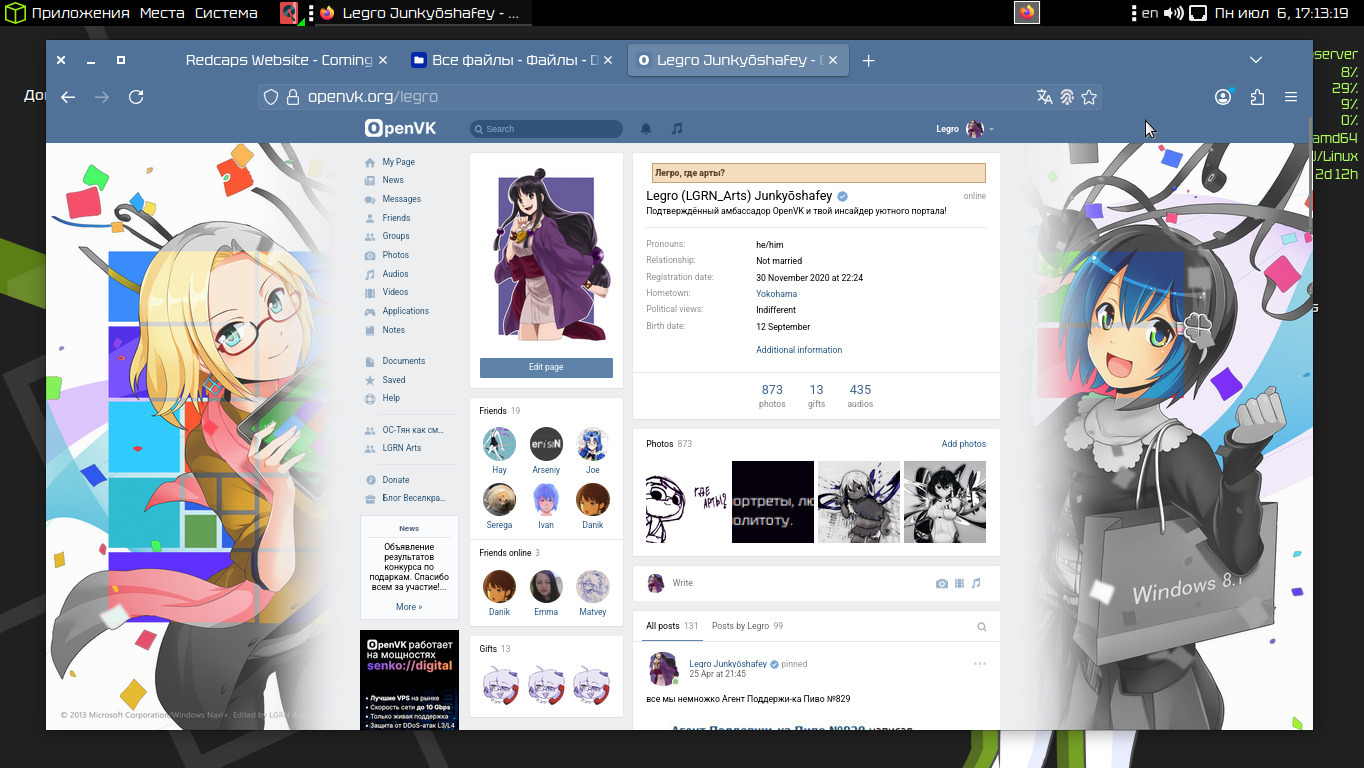The height and width of the screenshot is (768, 1364).
Task: Open Applications in the left sidebar
Action: pyautogui.click(x=405, y=311)
